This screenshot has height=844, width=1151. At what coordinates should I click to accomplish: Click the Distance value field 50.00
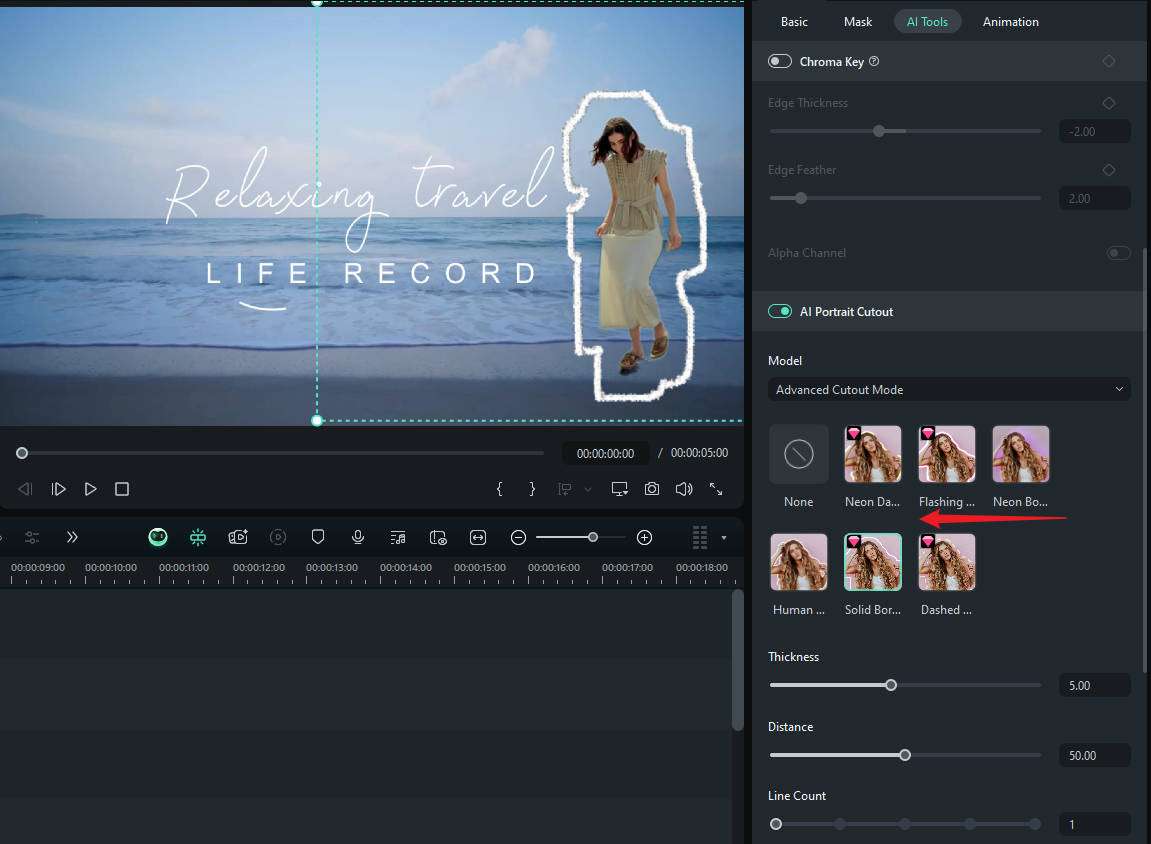coord(1094,755)
